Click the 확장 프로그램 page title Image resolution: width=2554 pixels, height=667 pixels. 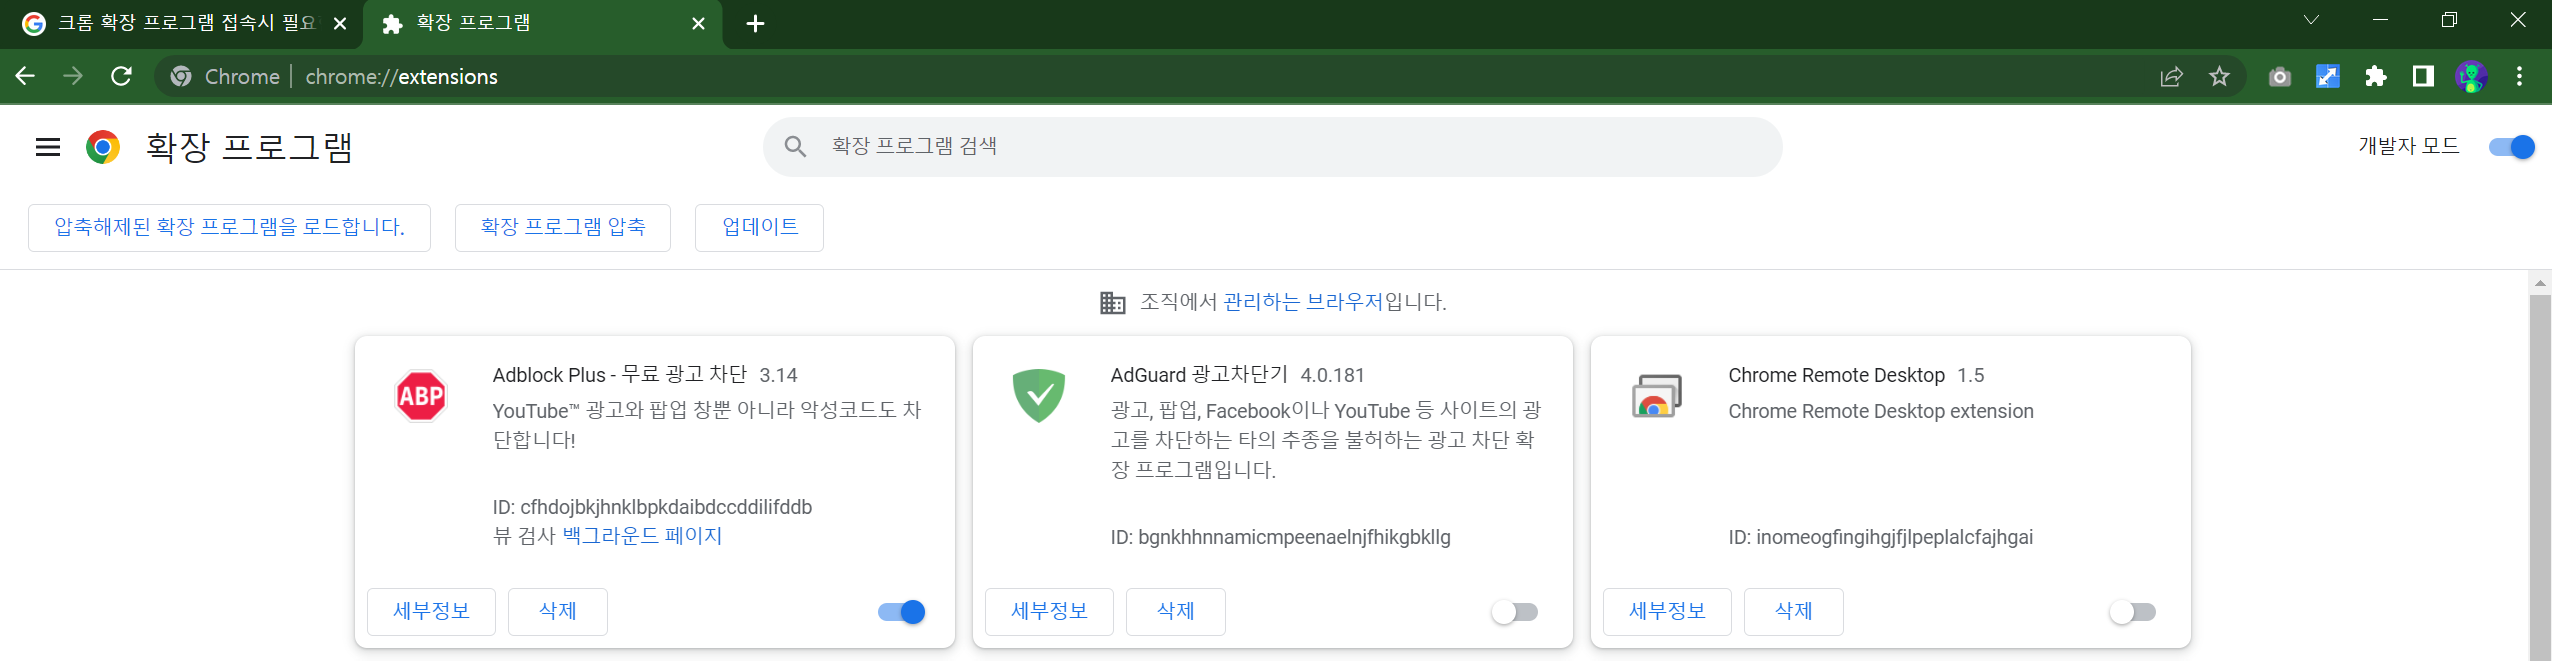(249, 148)
